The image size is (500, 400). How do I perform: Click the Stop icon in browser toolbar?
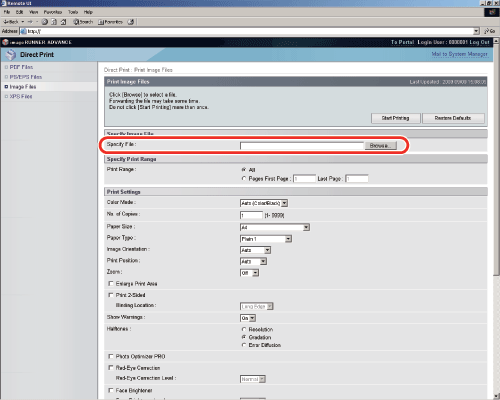[45, 22]
